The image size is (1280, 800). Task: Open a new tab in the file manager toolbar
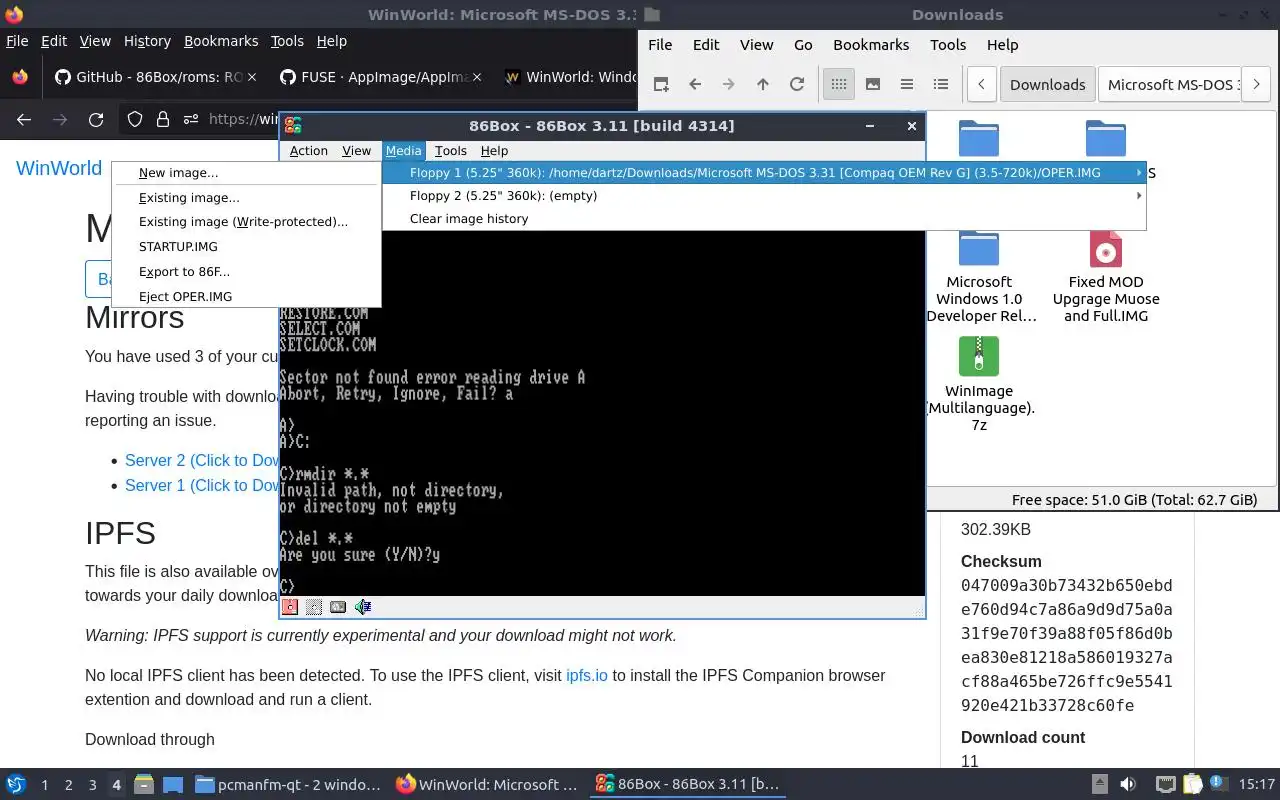tap(660, 84)
